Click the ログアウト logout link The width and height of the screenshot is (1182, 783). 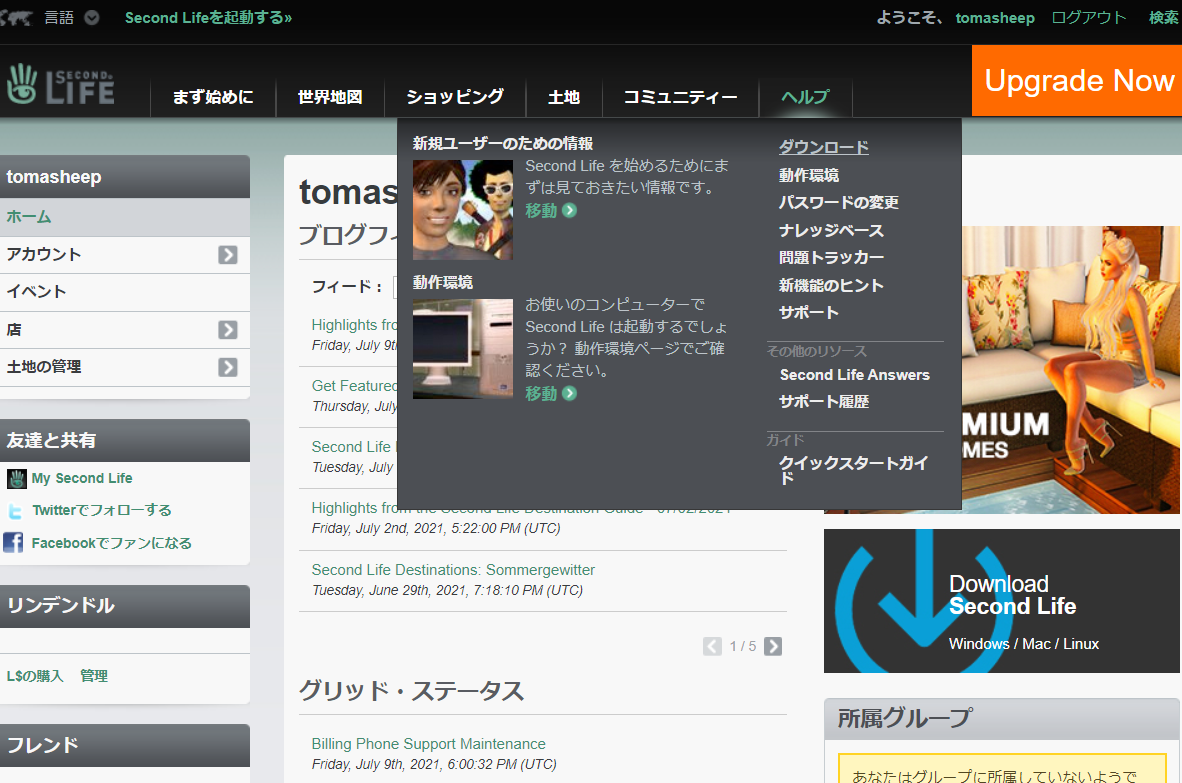click(1089, 17)
